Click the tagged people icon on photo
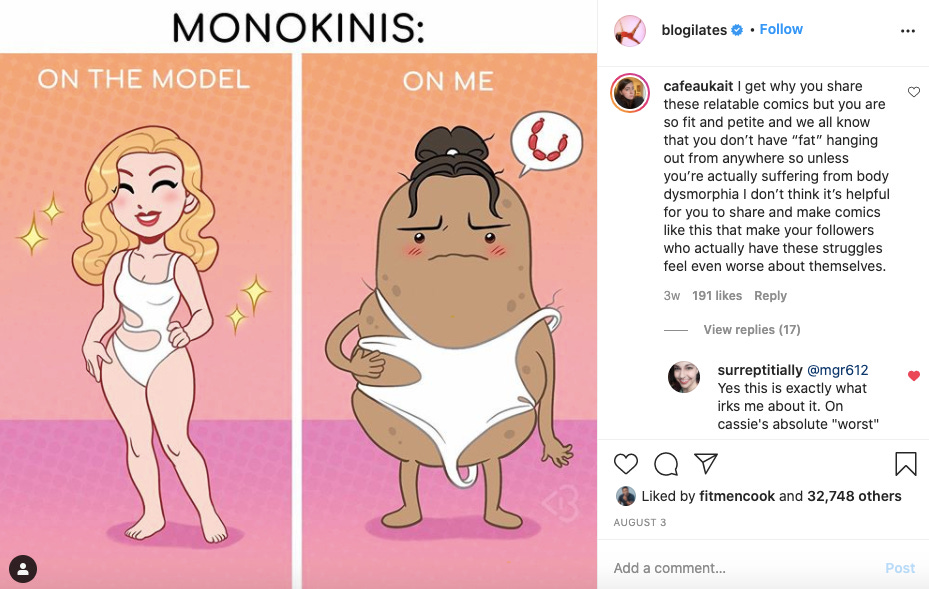Image resolution: width=929 pixels, height=589 pixels. click(23, 569)
